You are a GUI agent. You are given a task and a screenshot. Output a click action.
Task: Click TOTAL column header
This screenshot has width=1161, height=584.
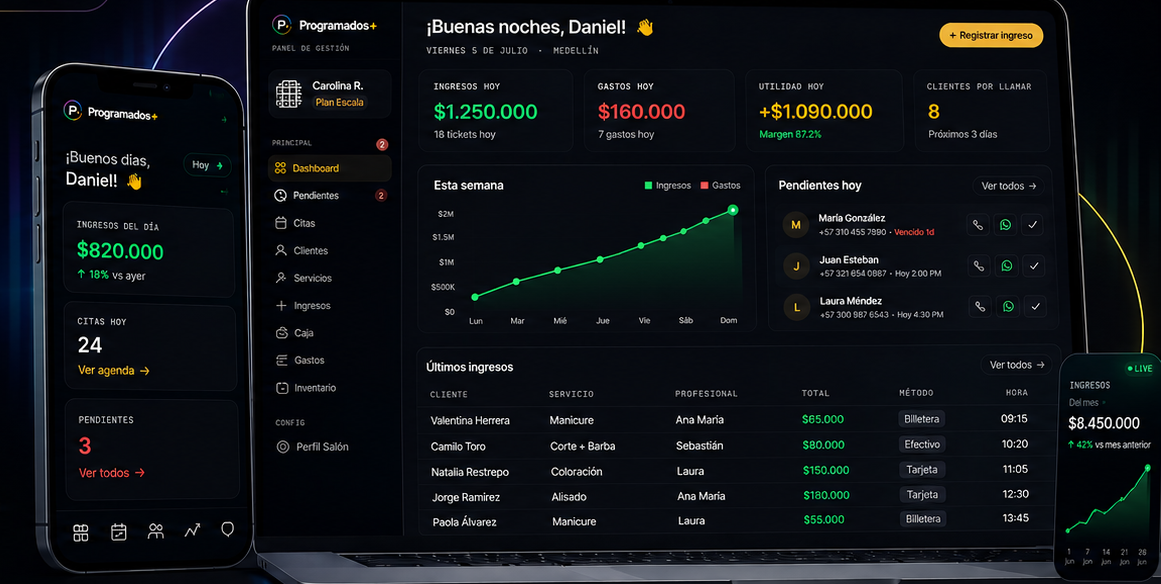(815, 394)
